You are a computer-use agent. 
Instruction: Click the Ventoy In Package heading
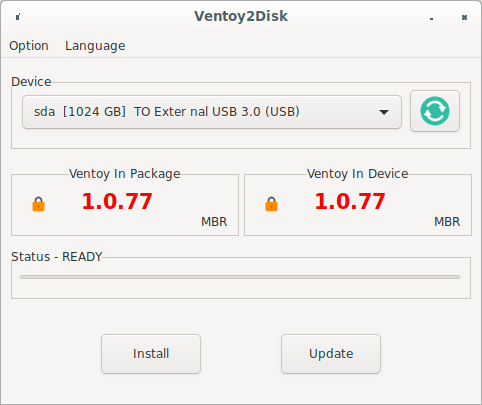click(x=125, y=174)
